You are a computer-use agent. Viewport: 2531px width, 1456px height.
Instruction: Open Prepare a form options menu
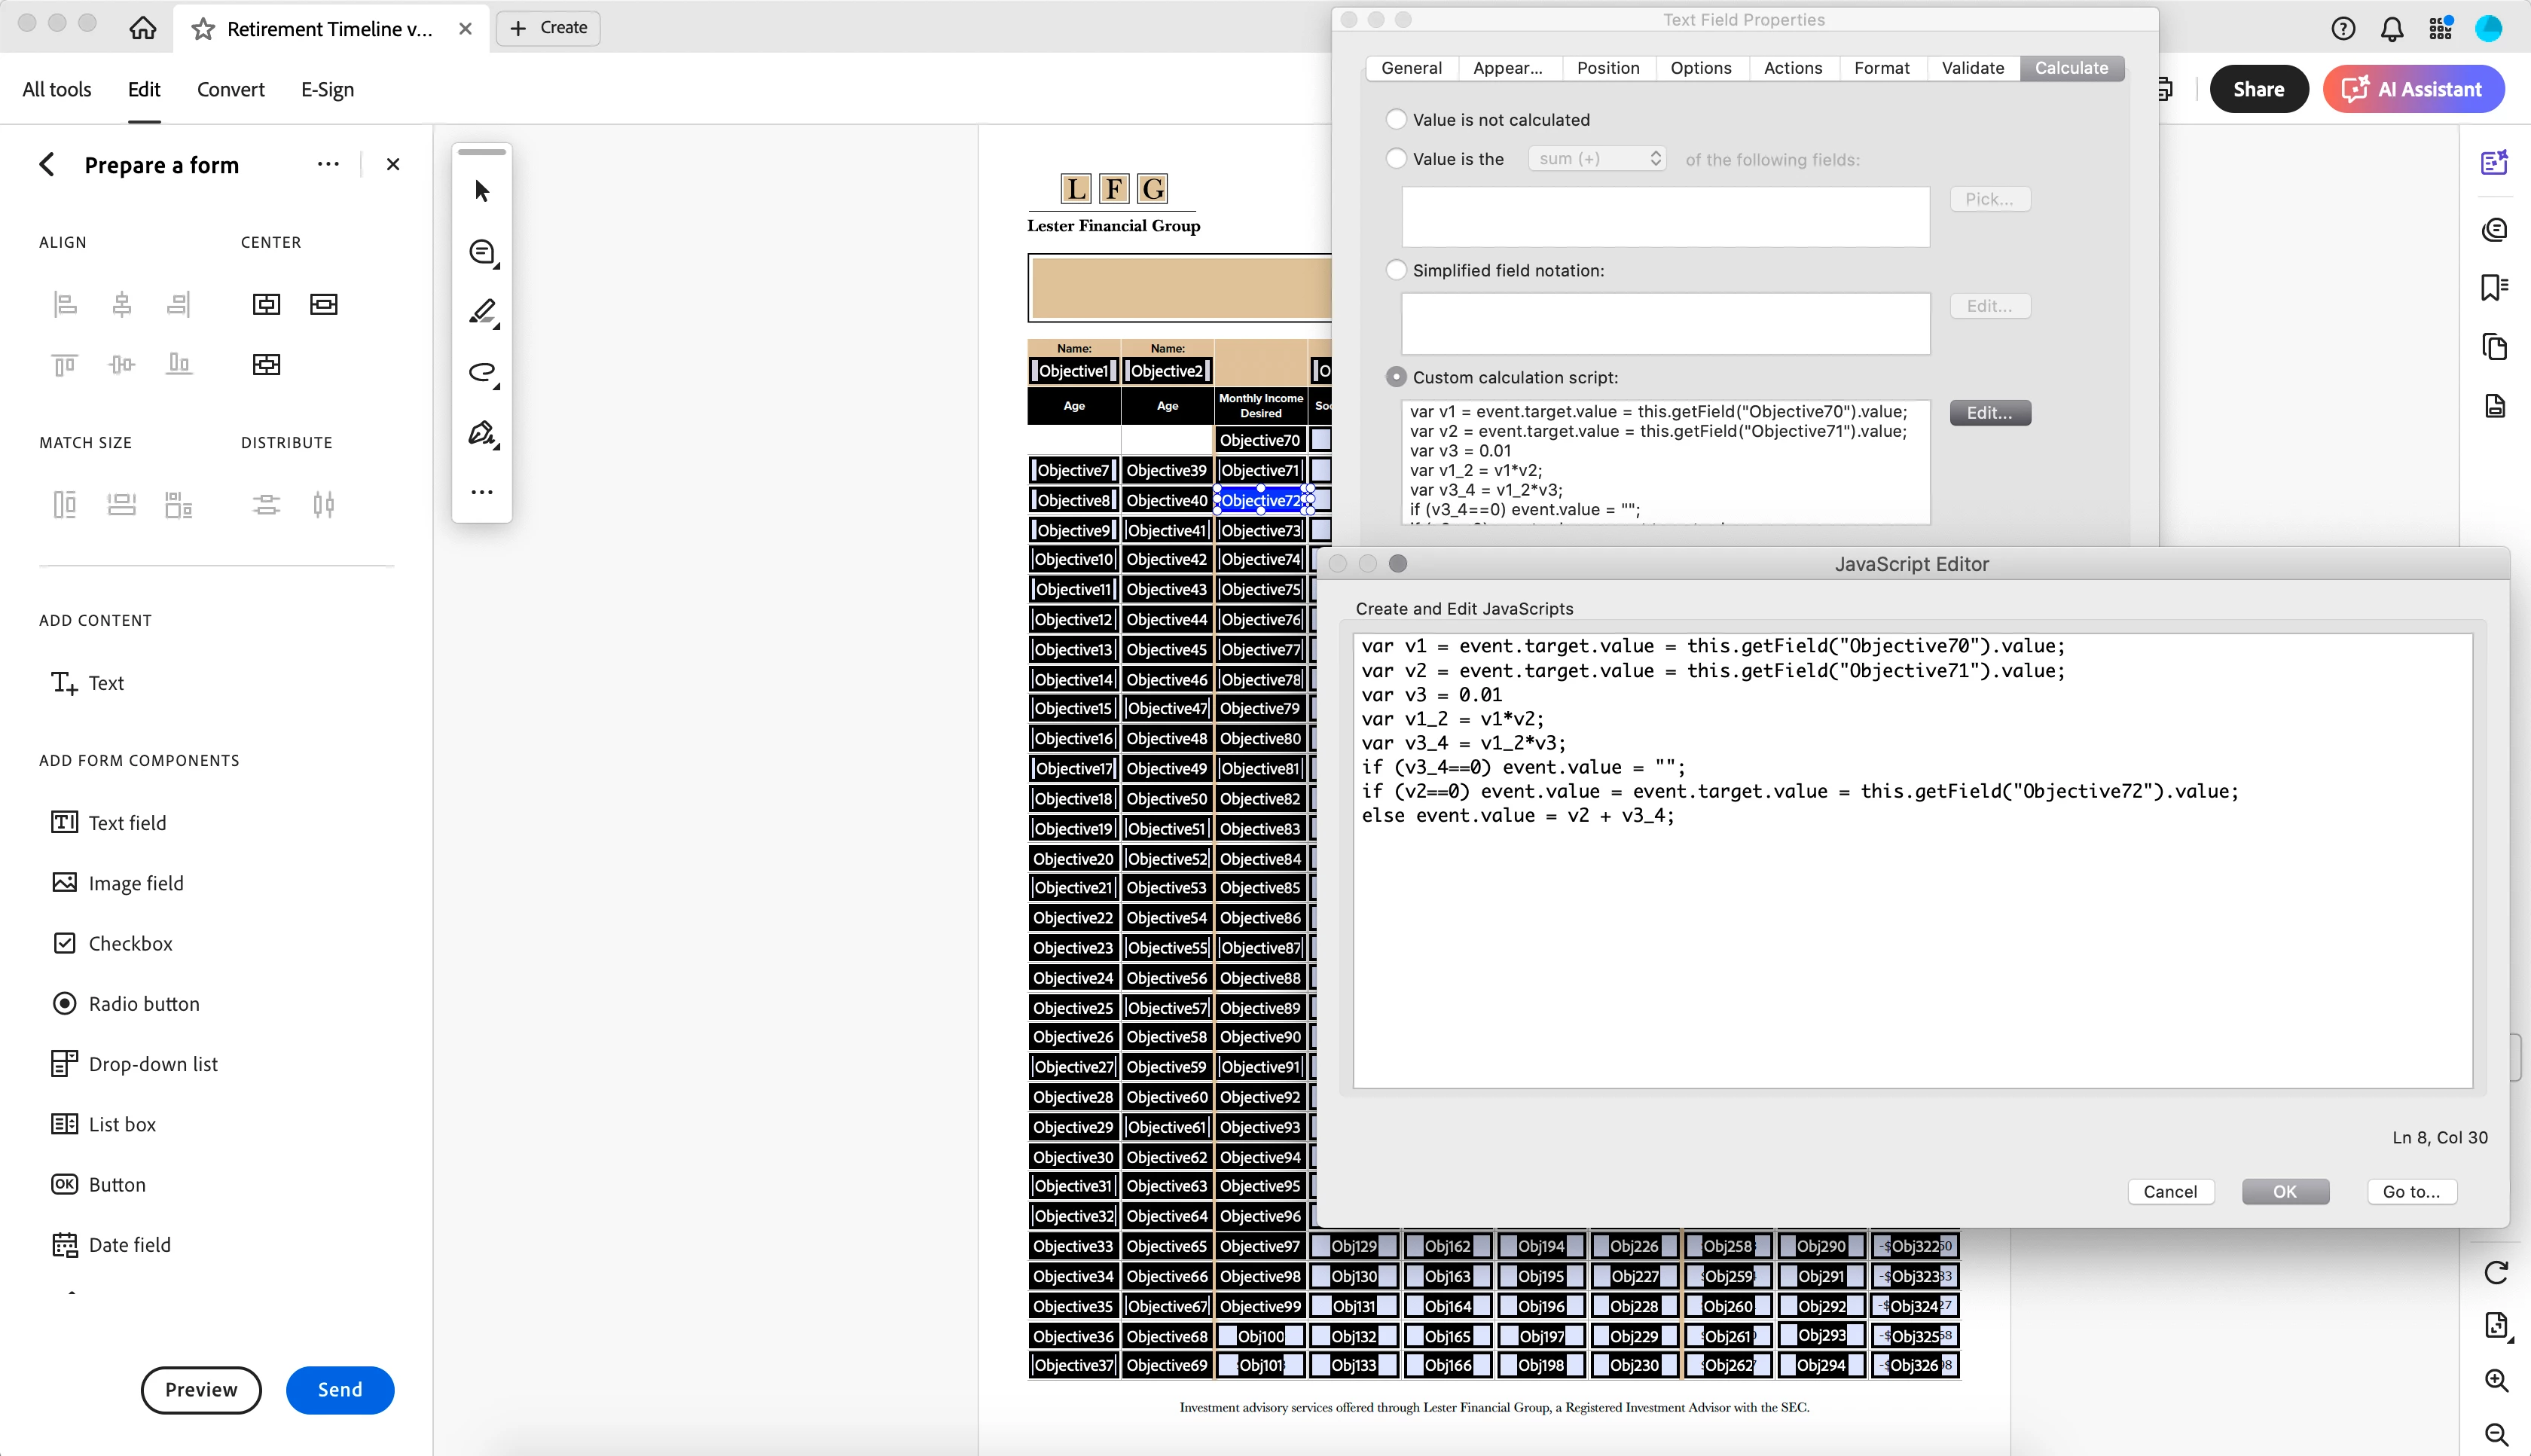(328, 165)
